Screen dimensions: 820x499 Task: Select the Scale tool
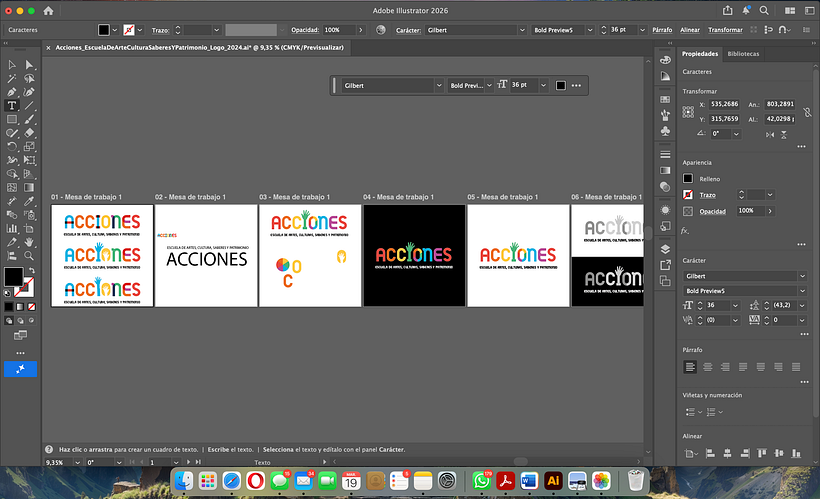click(x=29, y=146)
